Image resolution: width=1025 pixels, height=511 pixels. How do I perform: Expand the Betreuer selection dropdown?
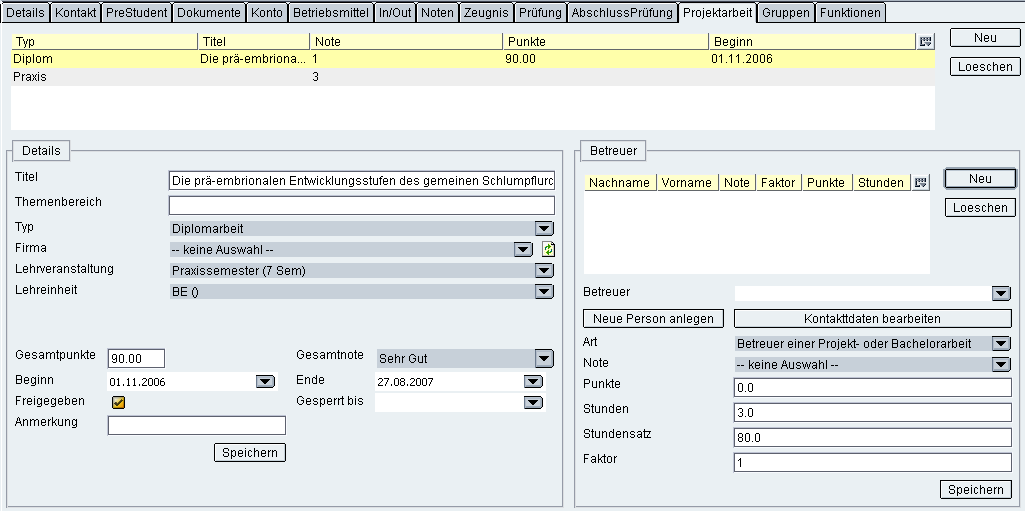pos(1001,293)
